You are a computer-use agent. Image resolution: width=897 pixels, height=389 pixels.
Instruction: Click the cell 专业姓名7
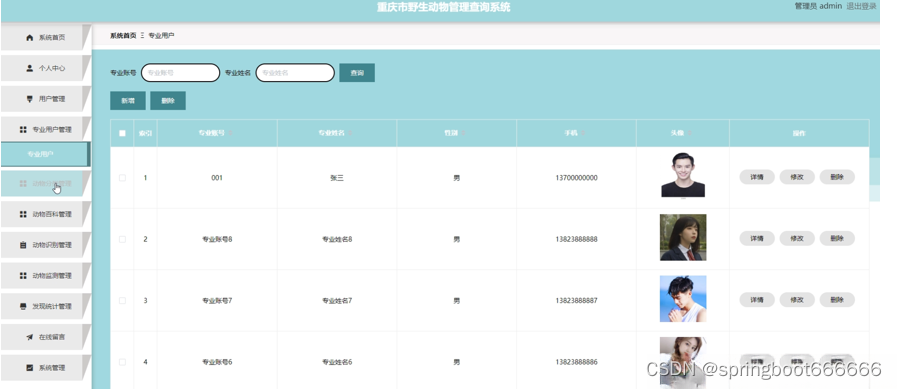pyautogui.click(x=337, y=300)
